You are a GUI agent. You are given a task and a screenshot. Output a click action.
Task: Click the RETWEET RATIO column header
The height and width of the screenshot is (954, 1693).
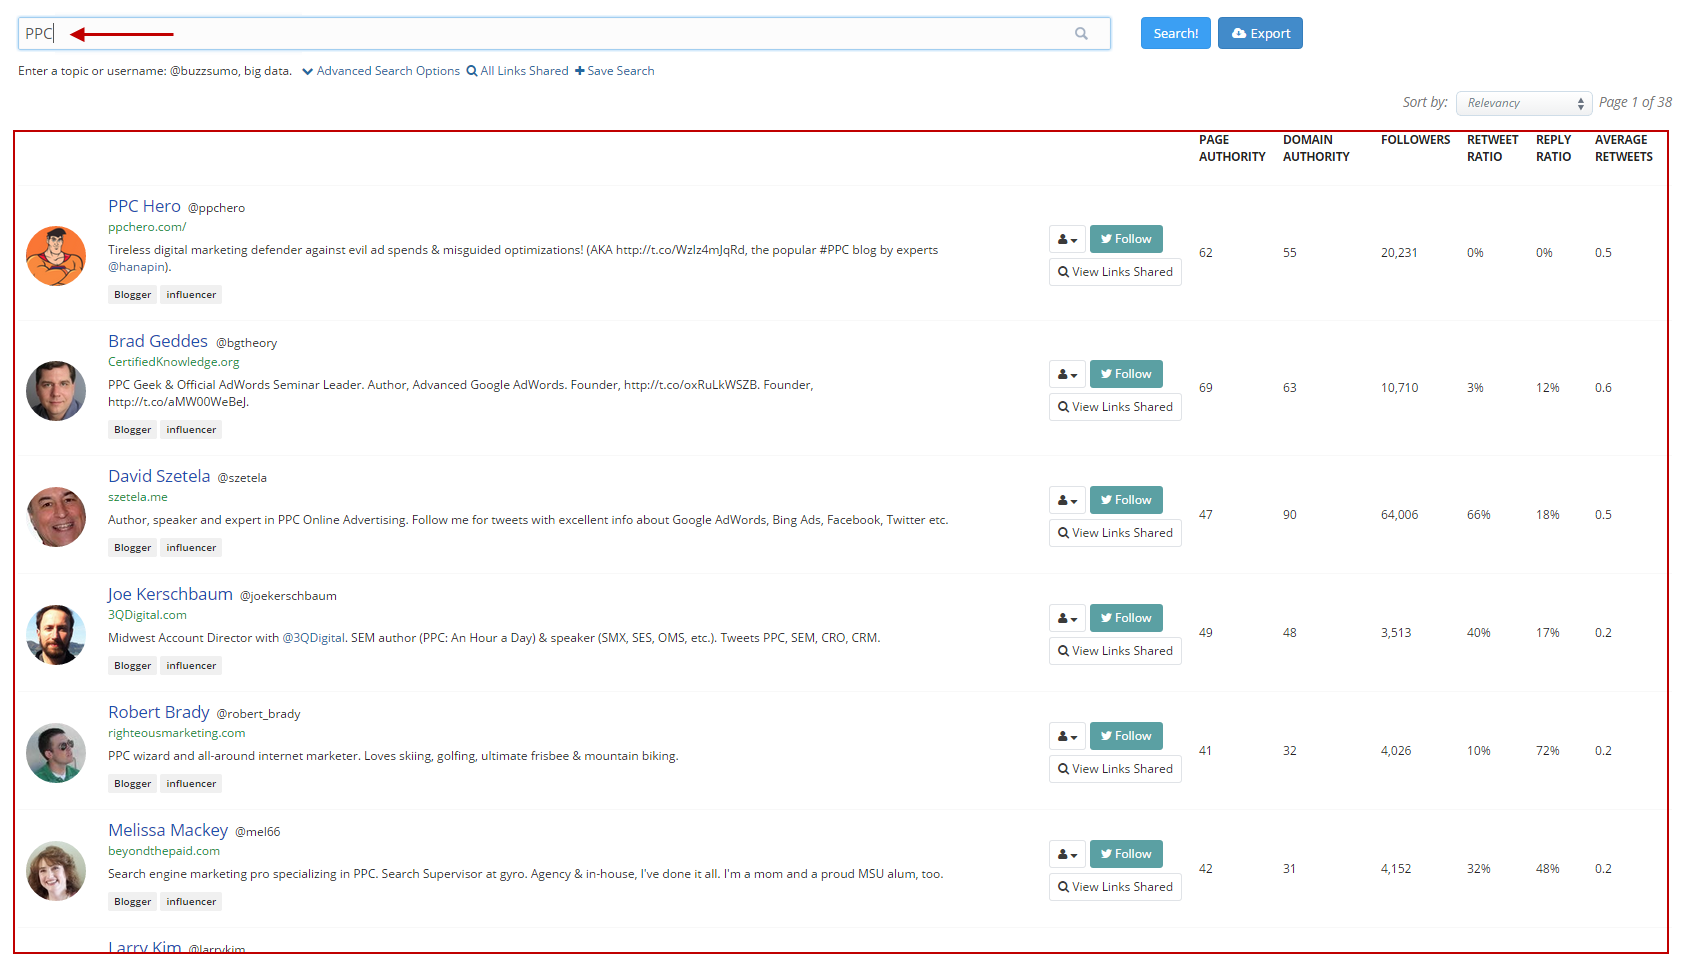pyautogui.click(x=1492, y=148)
